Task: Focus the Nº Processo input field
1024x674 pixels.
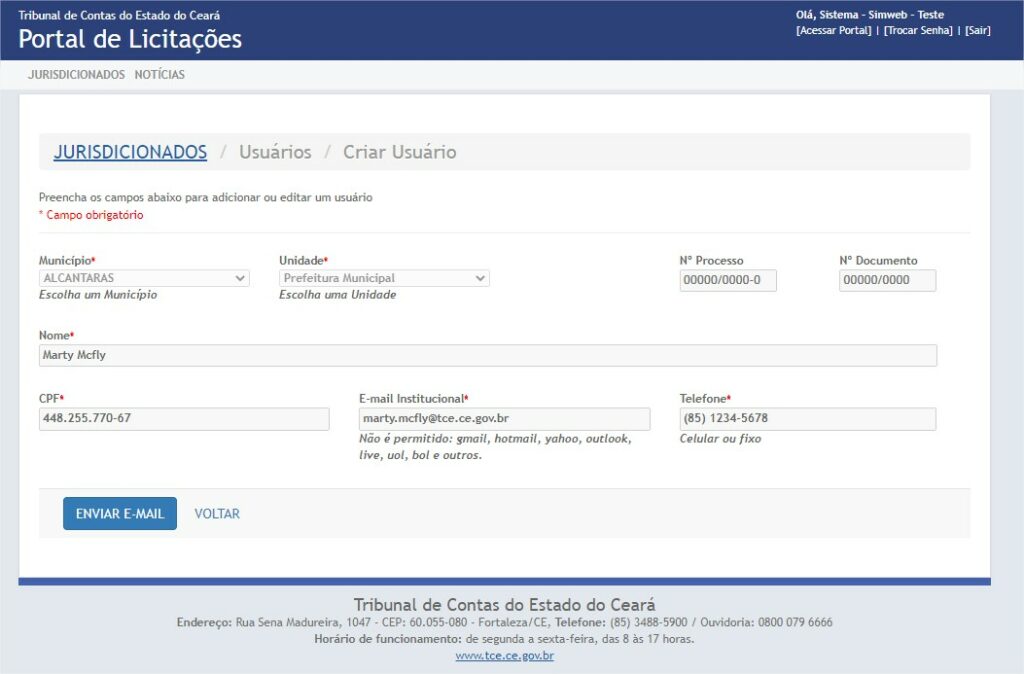Action: [x=728, y=280]
